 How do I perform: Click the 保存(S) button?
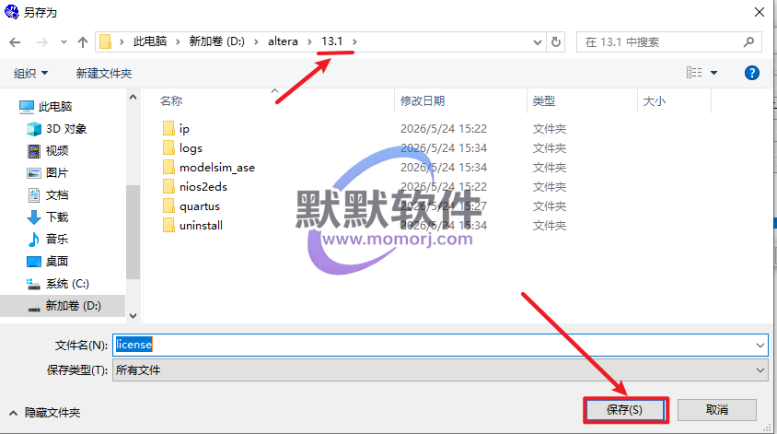tap(626, 410)
